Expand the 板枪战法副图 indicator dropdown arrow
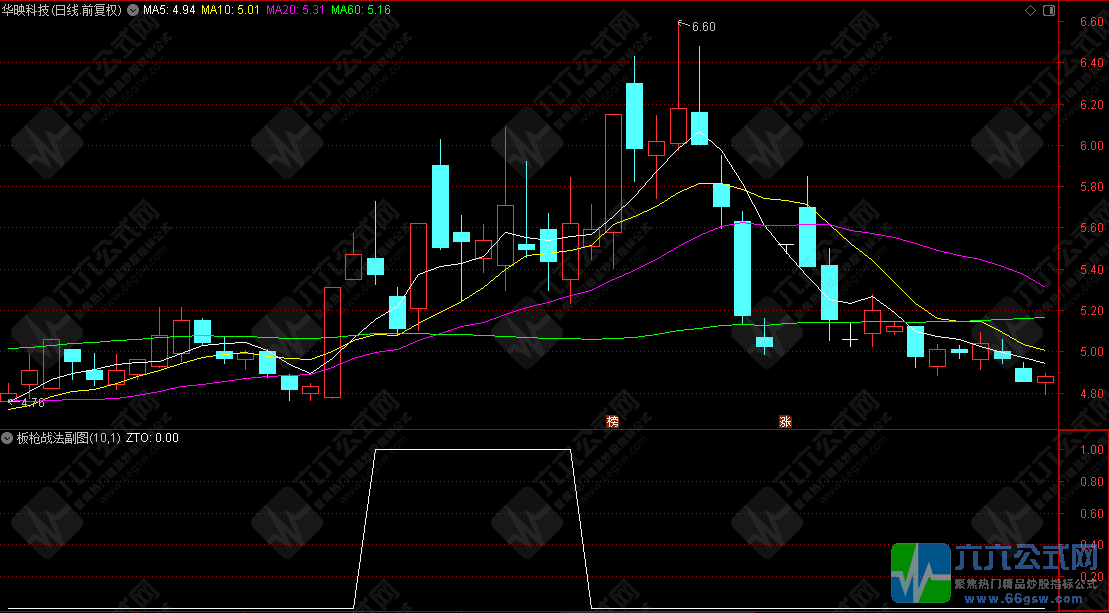Viewport: 1109px width, 613px height. (x=8, y=438)
